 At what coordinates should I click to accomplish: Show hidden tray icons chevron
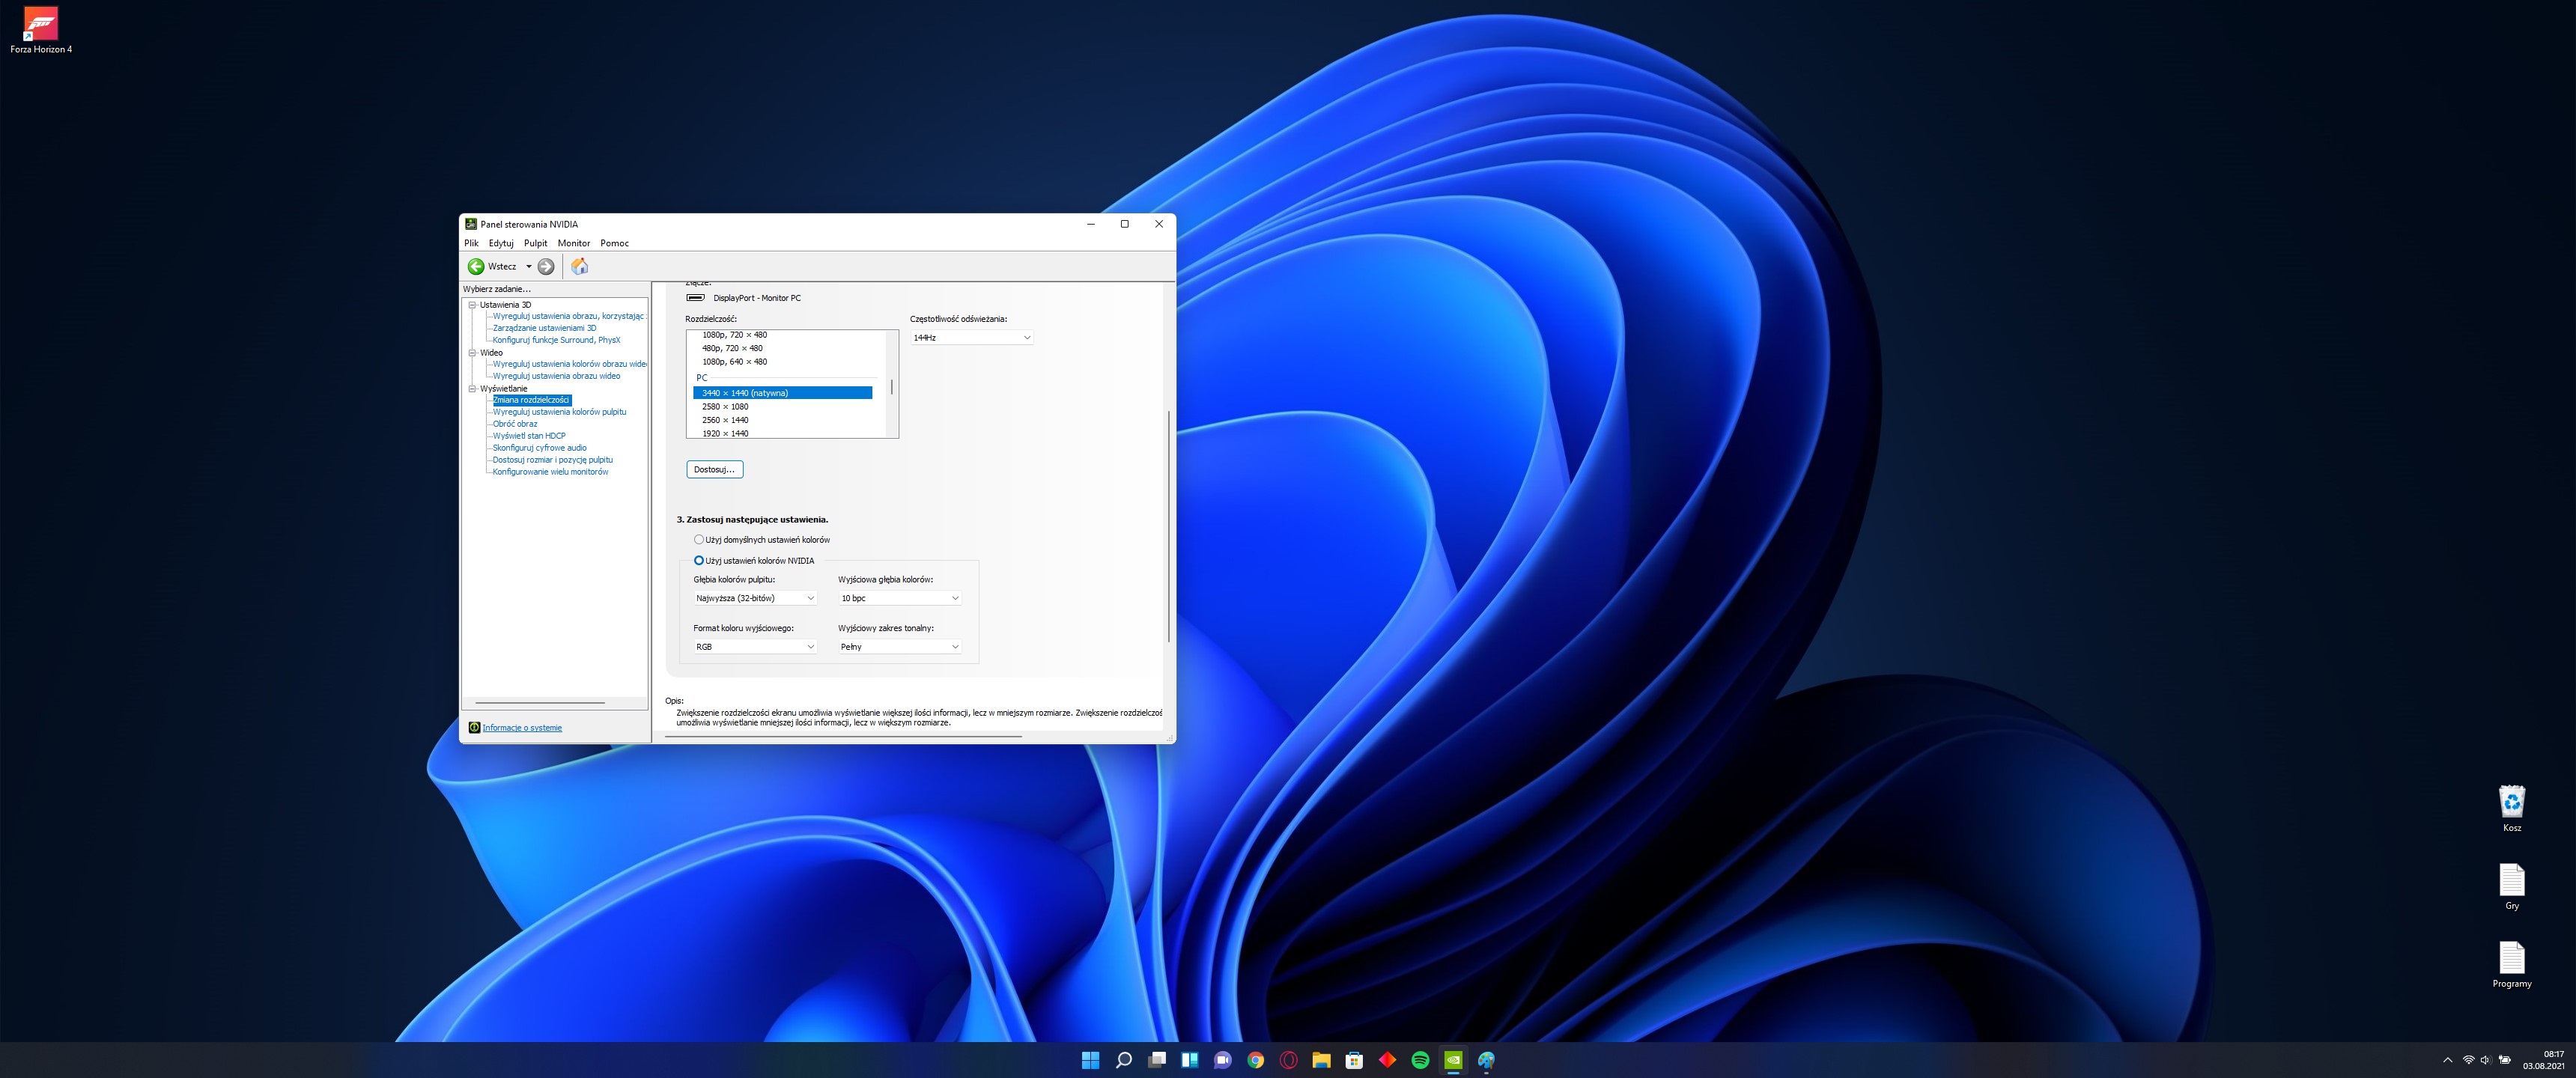tap(2447, 1060)
